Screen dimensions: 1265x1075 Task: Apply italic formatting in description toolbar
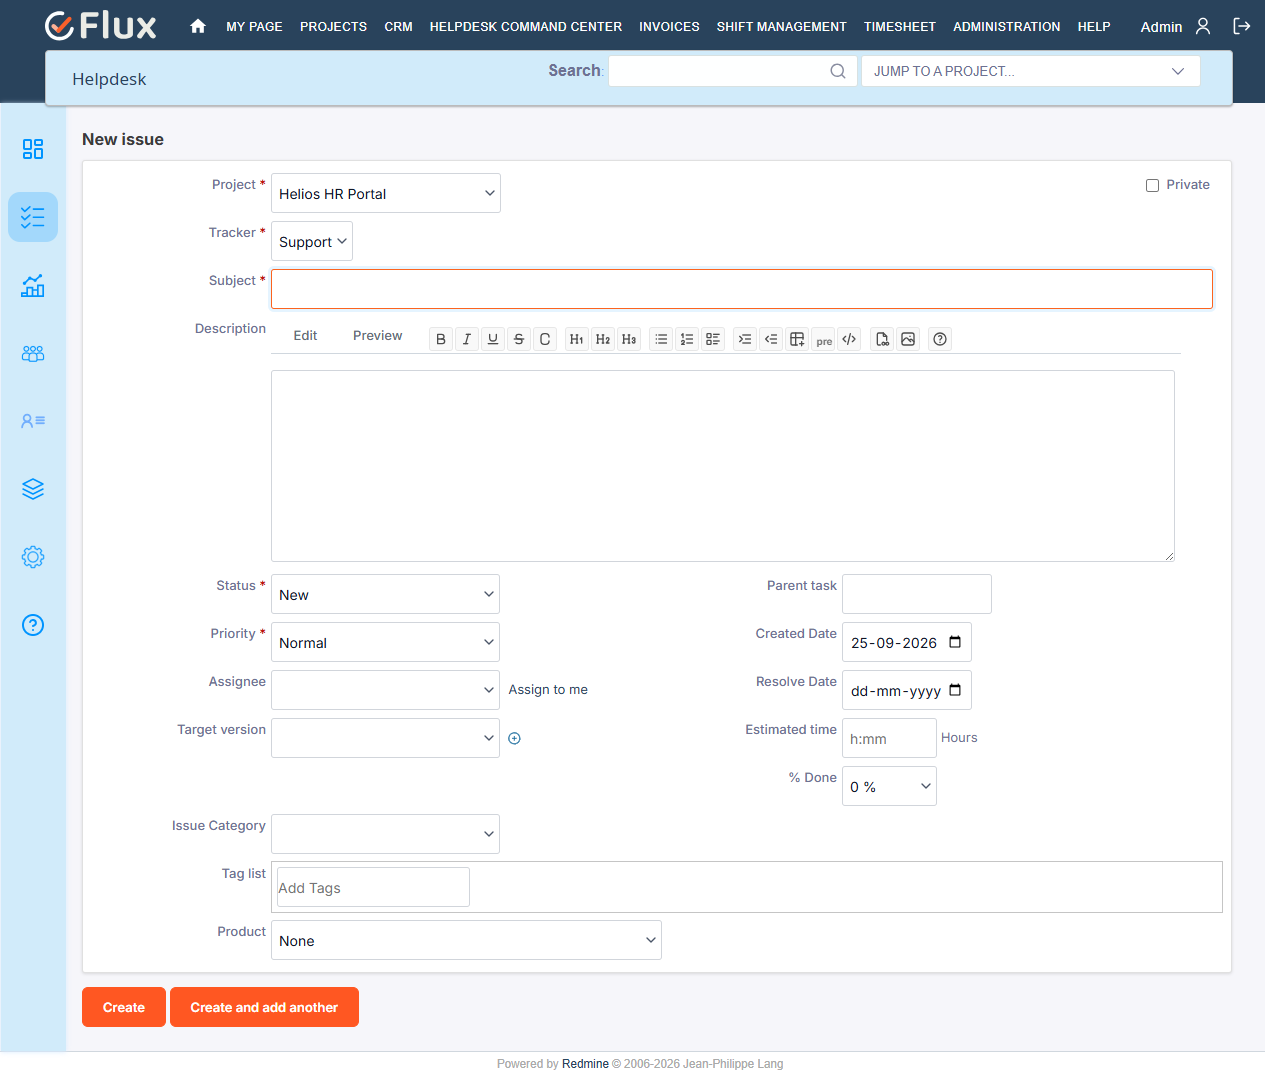467,339
